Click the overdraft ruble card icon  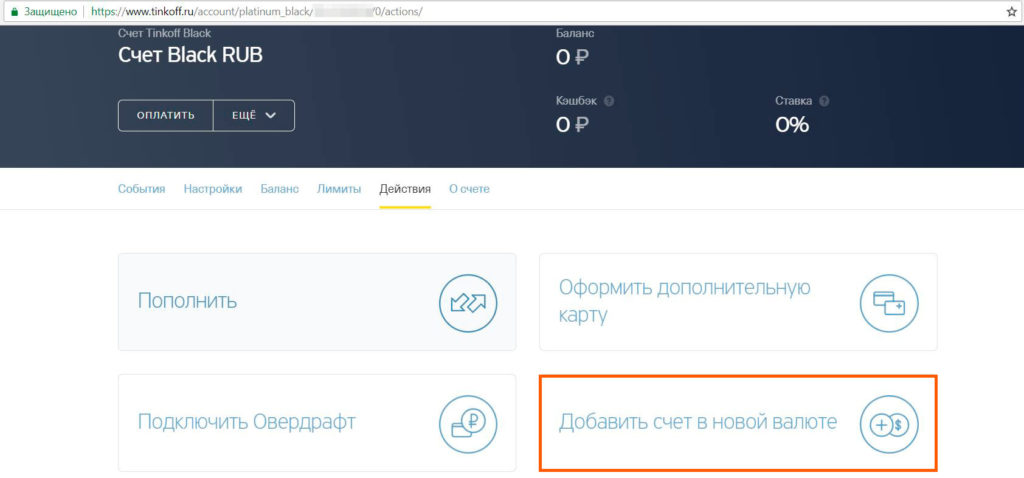468,424
